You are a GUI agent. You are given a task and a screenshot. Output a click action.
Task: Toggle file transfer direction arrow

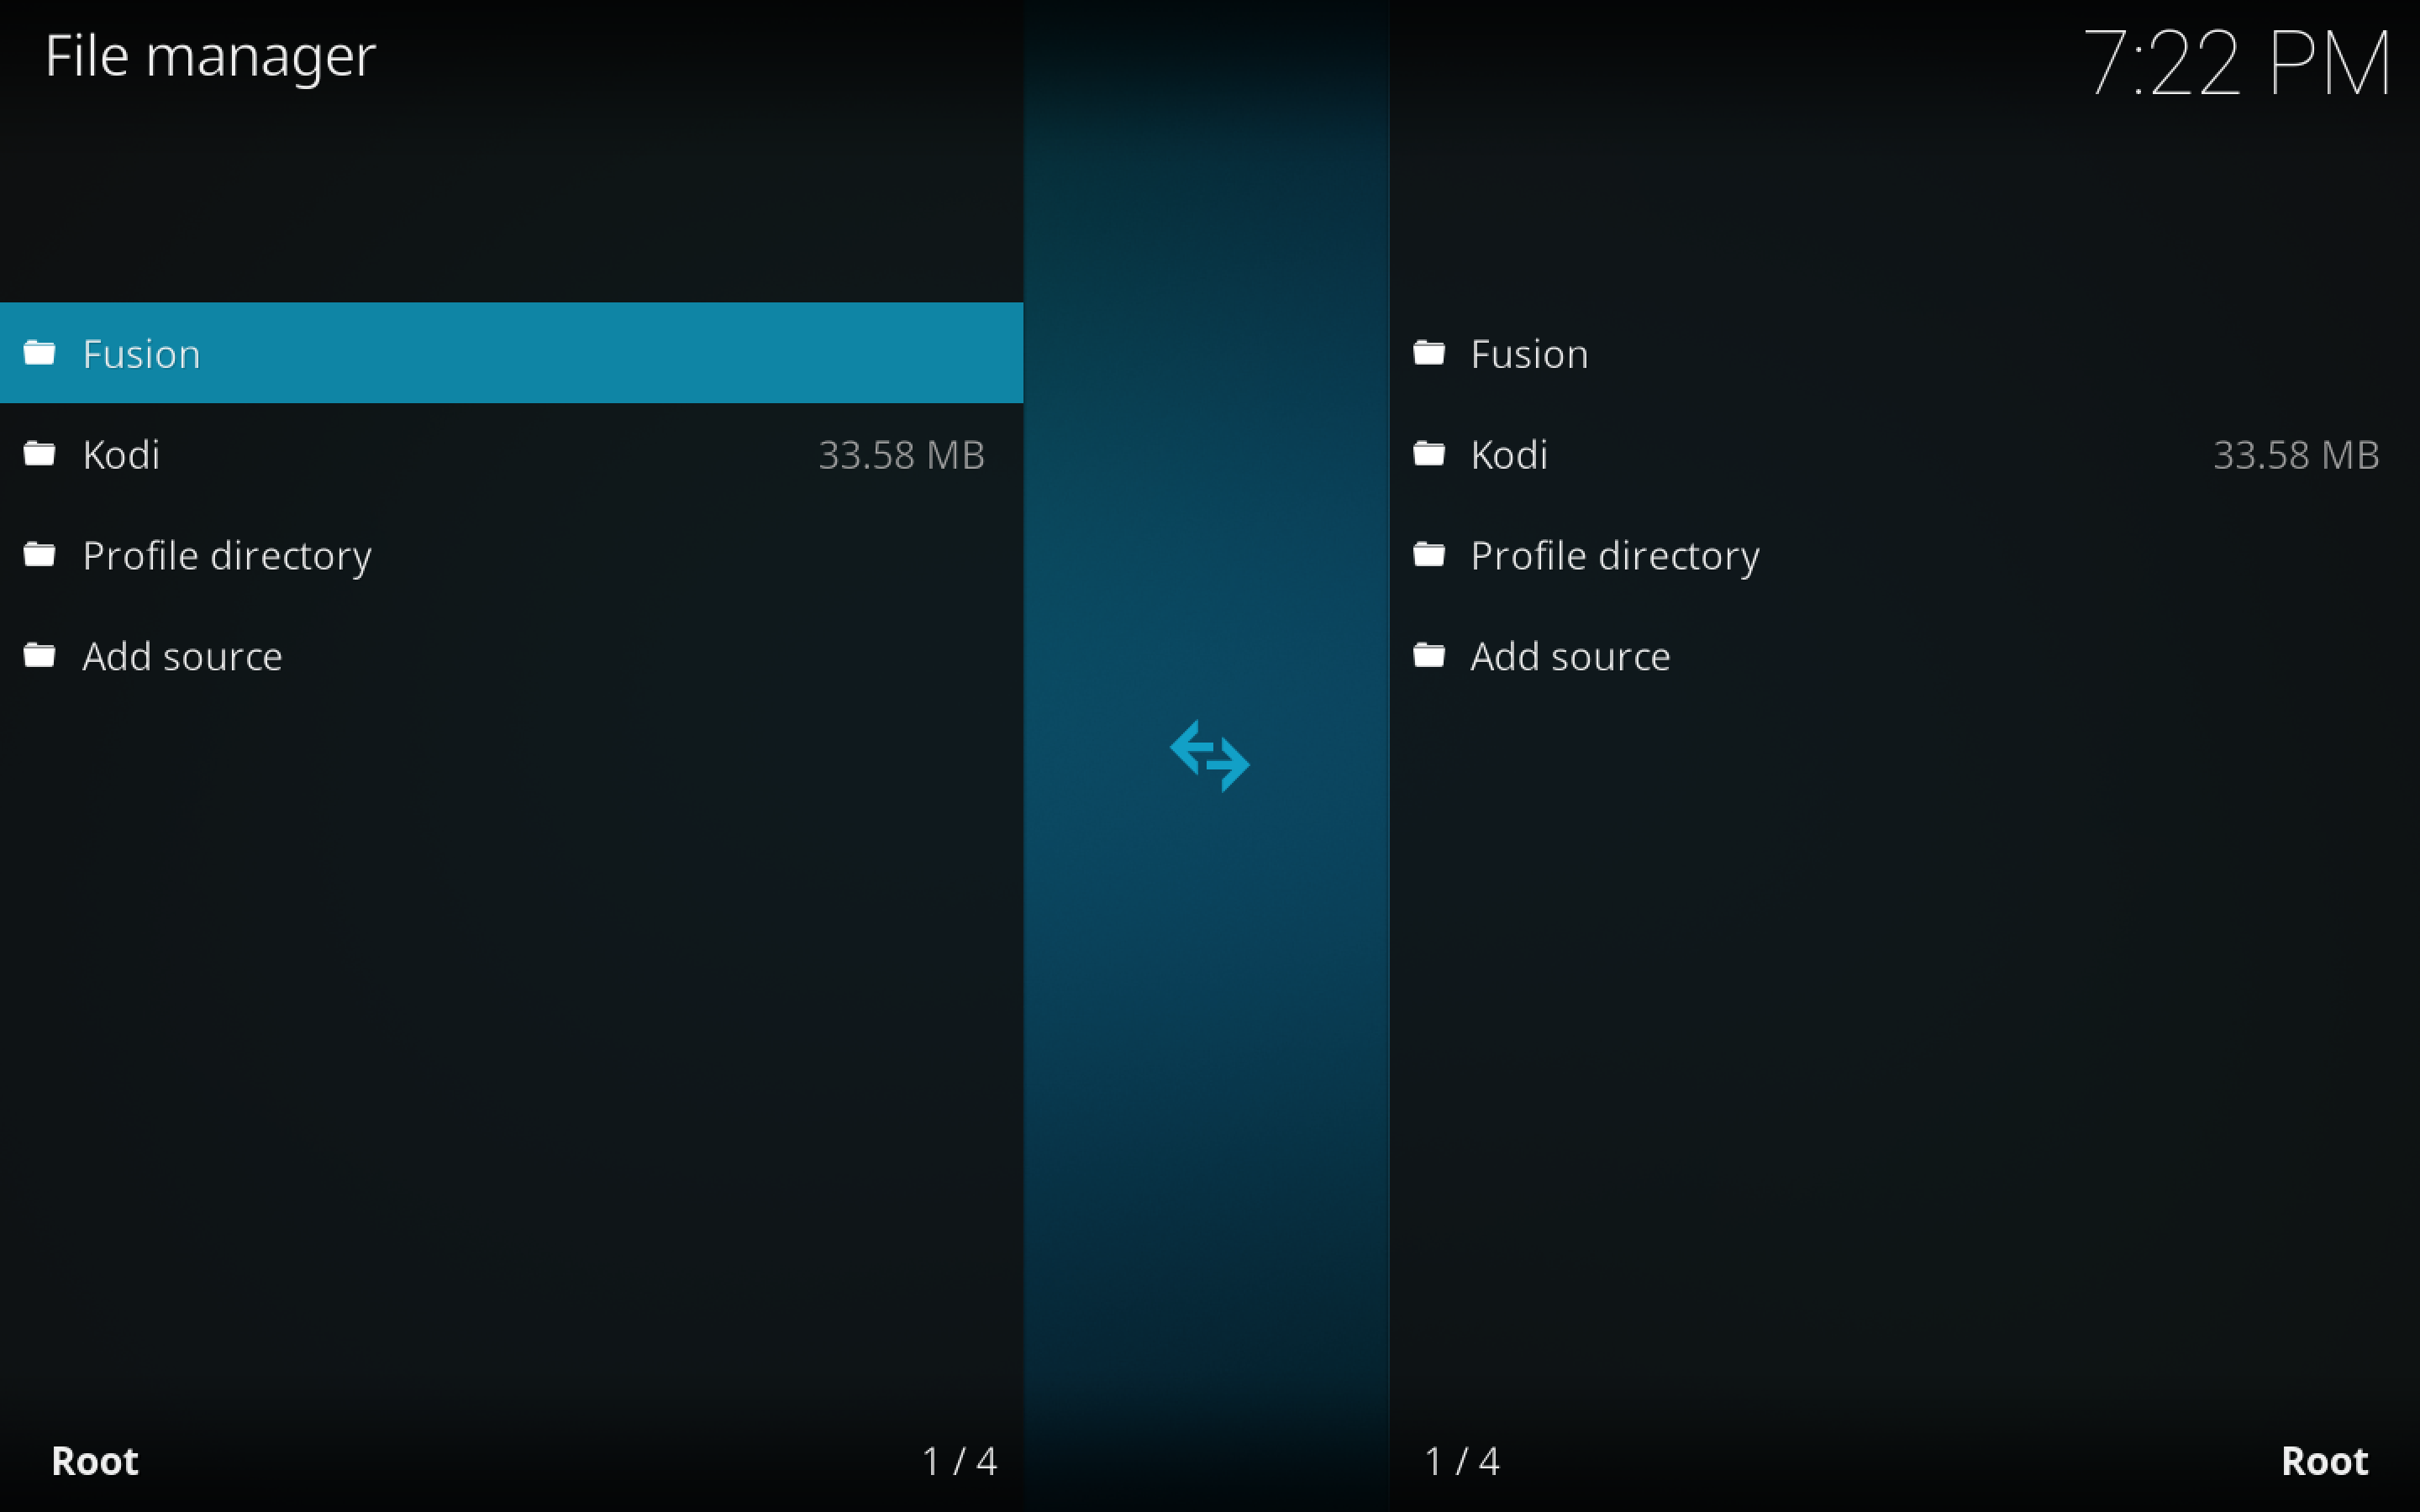tap(1209, 754)
